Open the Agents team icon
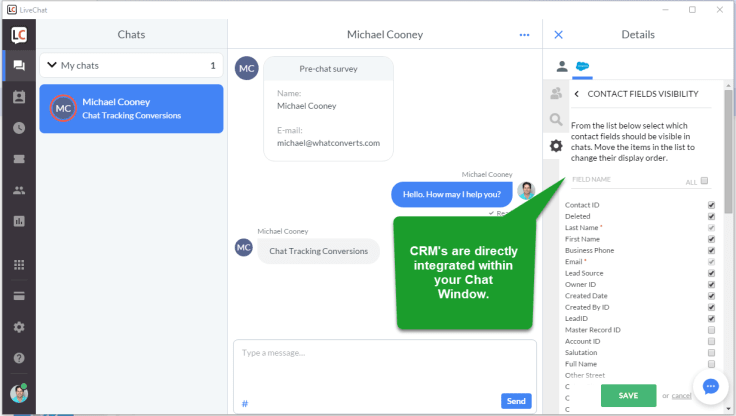736x416 pixels. coord(19,190)
